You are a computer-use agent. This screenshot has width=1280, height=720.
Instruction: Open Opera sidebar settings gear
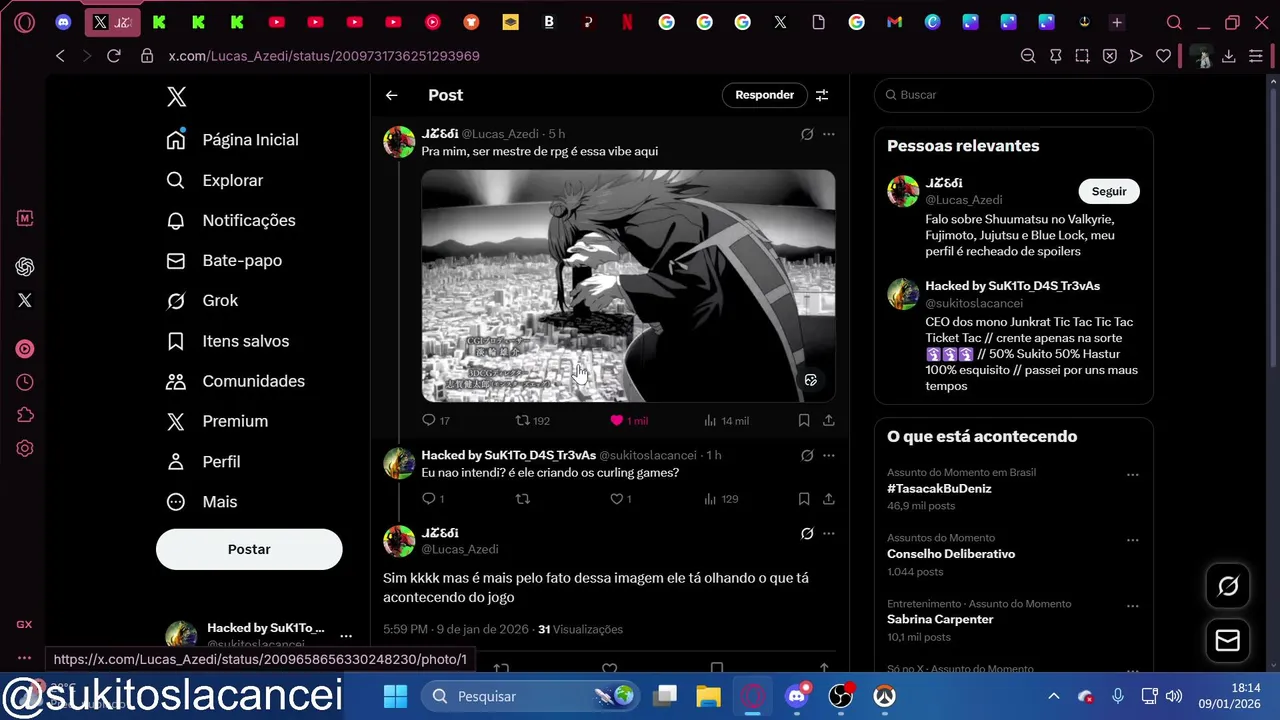25,449
